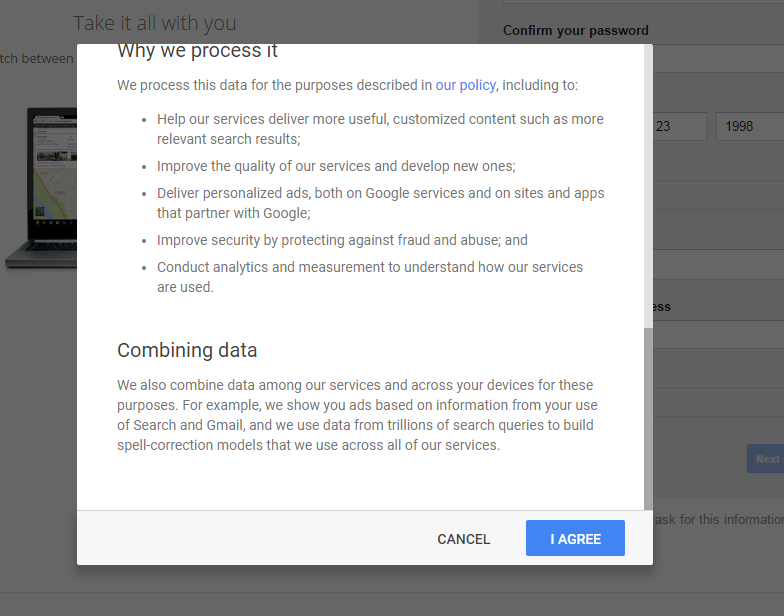Click the paragraph under Combining data
The image size is (784, 616).
click(355, 415)
